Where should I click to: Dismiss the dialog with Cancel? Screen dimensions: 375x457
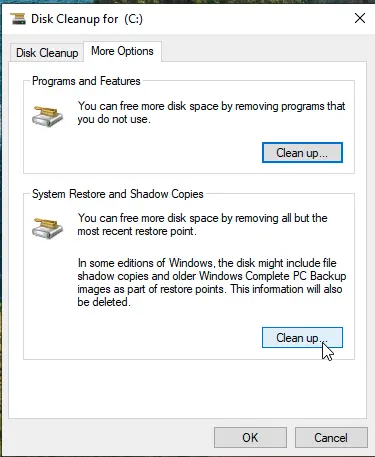(331, 437)
